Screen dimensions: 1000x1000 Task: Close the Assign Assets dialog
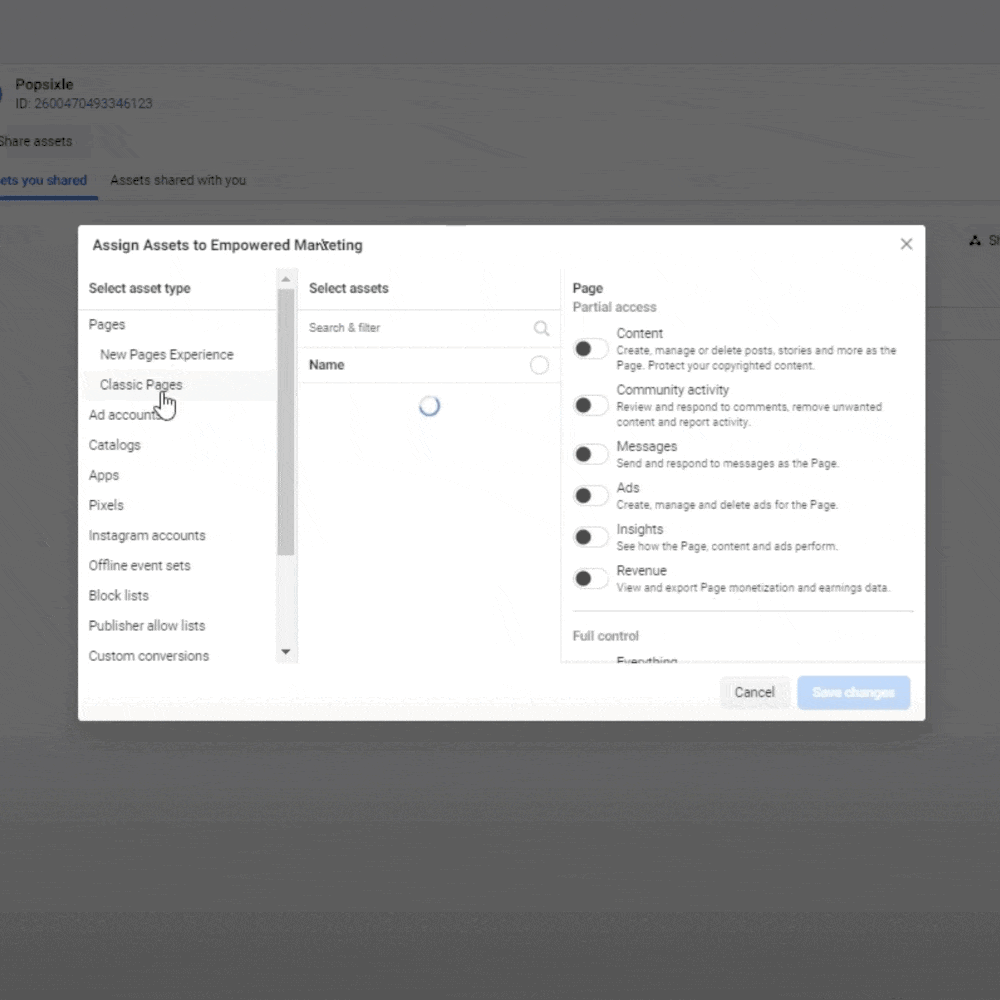[906, 244]
